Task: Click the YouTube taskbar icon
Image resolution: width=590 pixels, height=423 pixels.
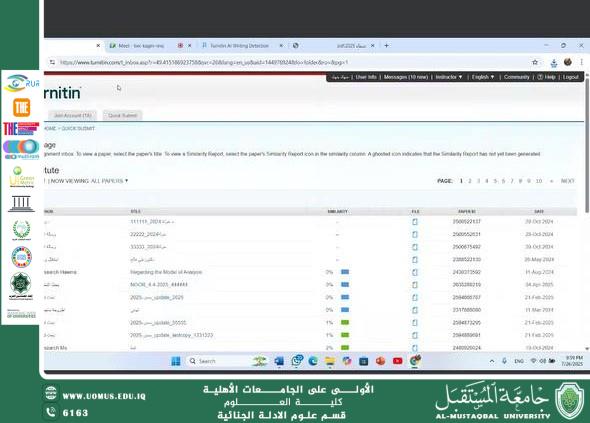Action: [x=397, y=361]
